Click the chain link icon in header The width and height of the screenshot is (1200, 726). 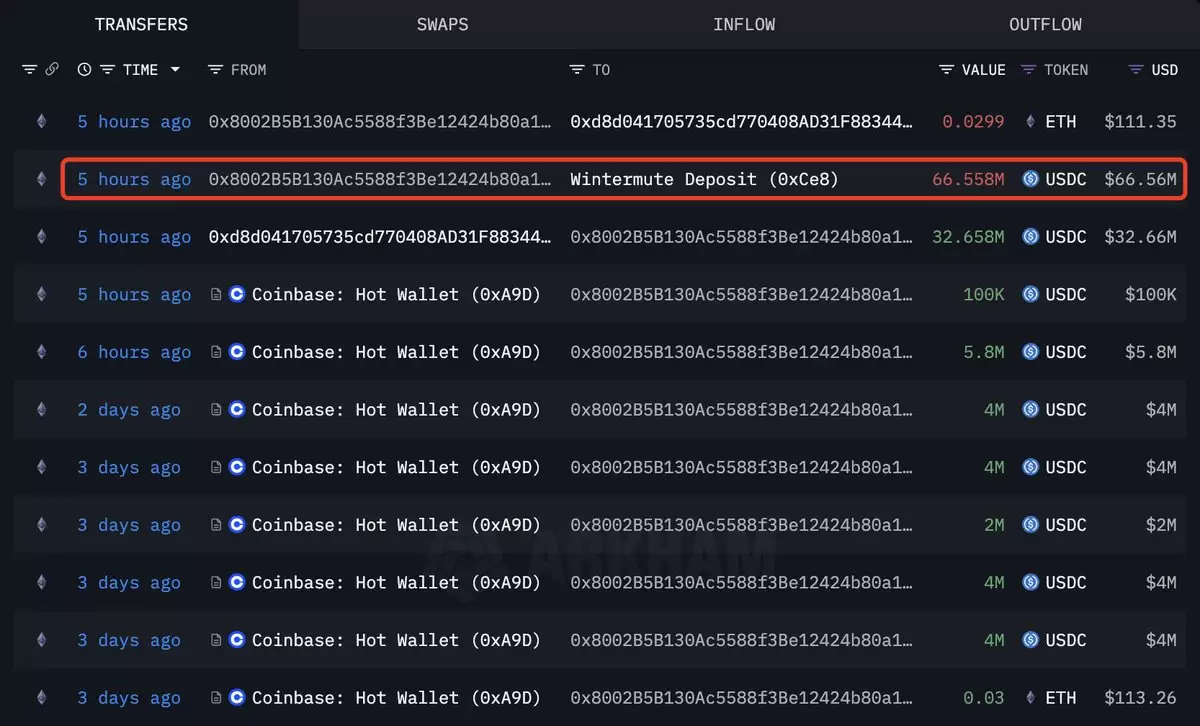(x=52, y=70)
